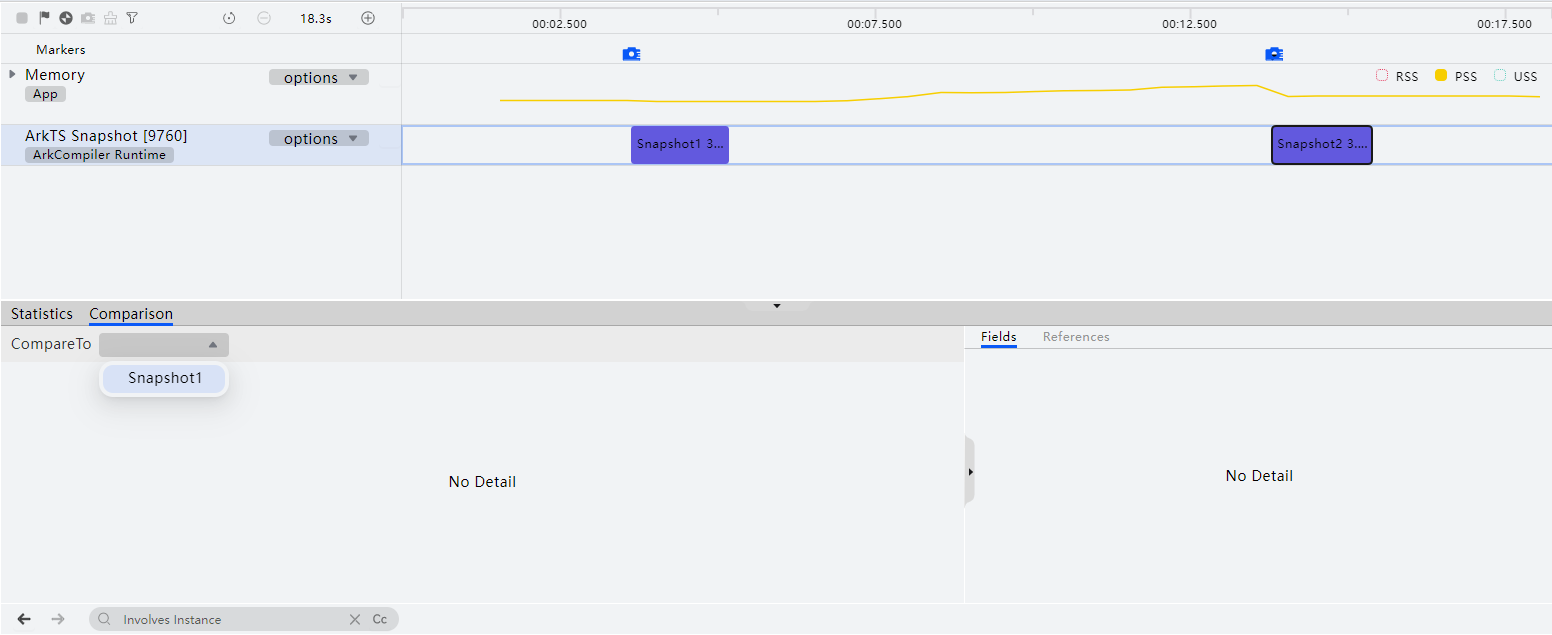Click the magnifier icon in the search box
This screenshot has height=635, width=1552.
coord(105,620)
